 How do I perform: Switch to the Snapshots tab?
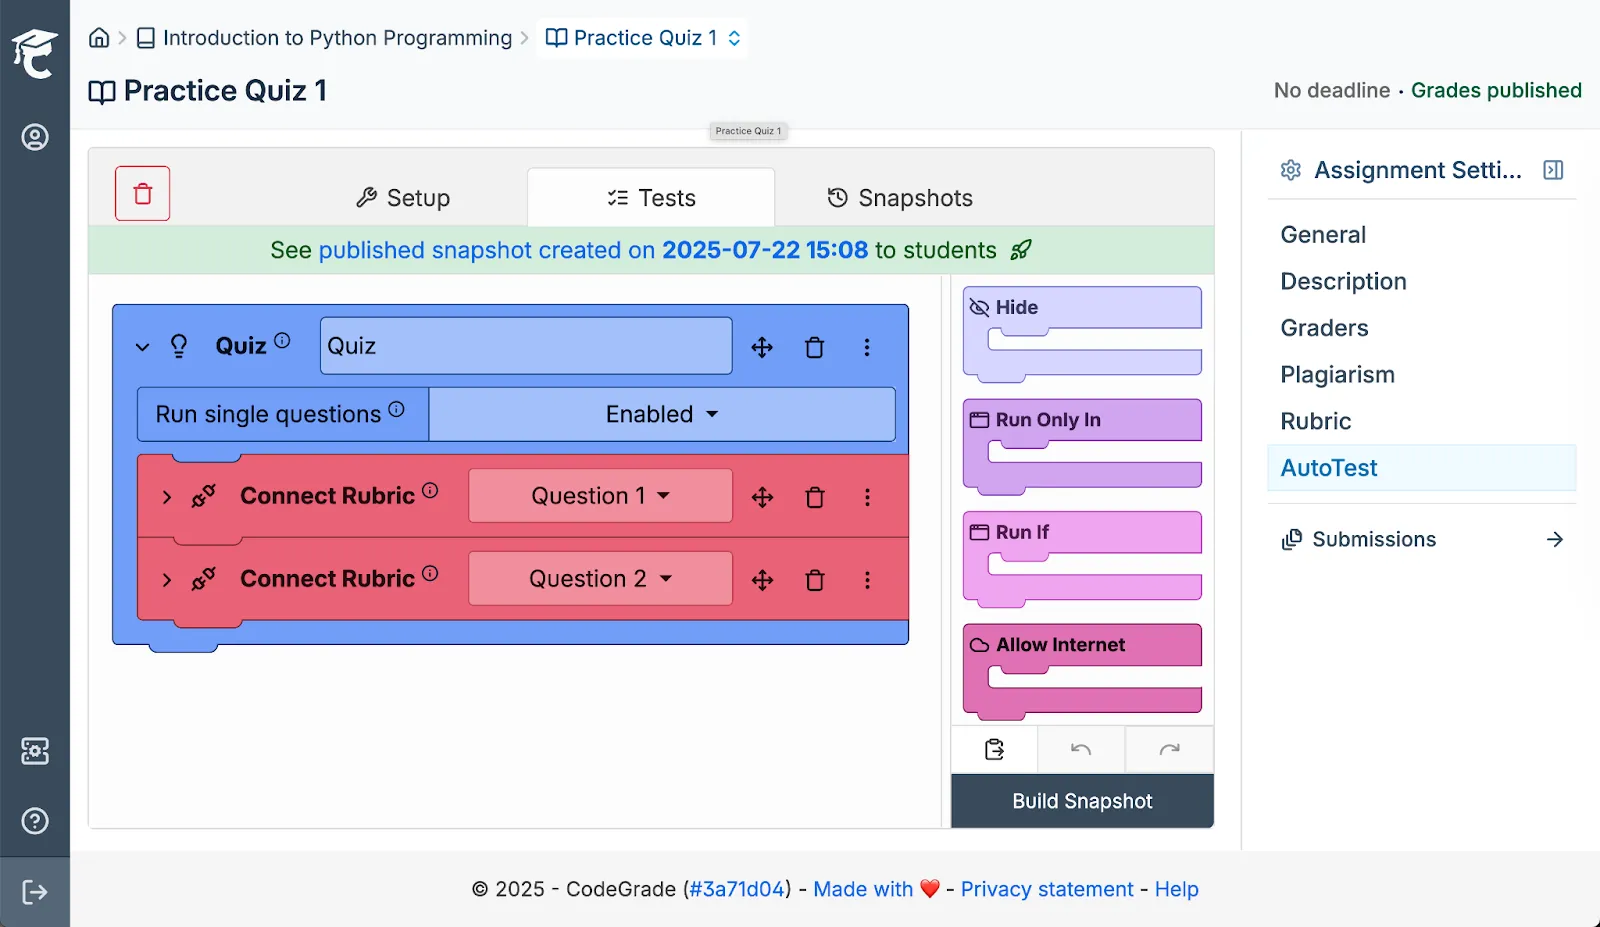click(x=900, y=198)
